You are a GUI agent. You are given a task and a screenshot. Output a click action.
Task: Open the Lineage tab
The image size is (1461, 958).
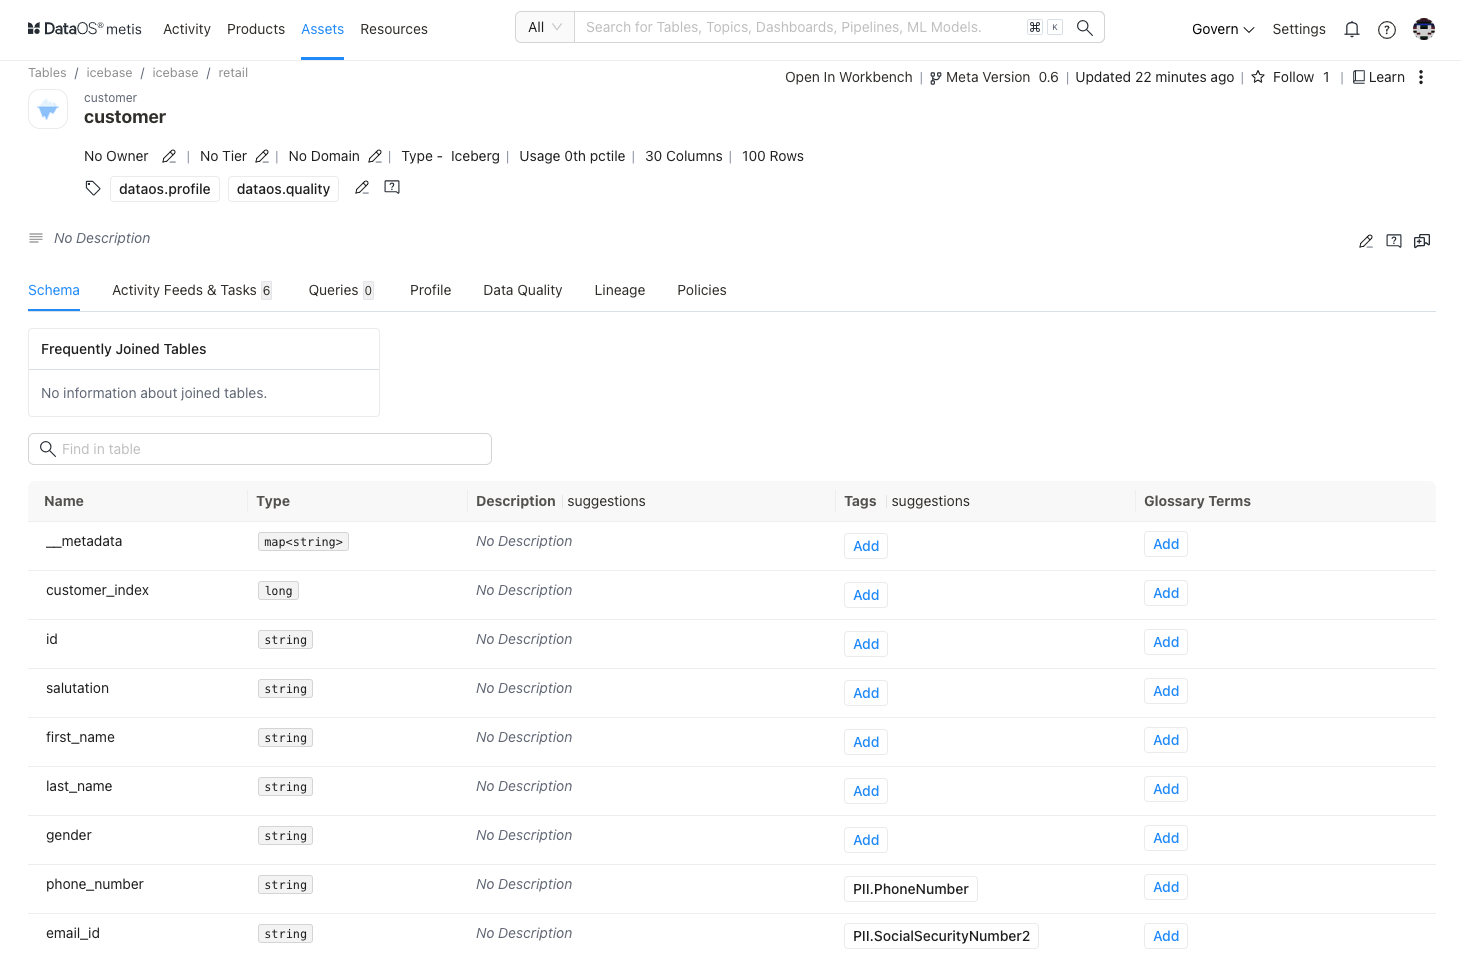pyautogui.click(x=620, y=290)
